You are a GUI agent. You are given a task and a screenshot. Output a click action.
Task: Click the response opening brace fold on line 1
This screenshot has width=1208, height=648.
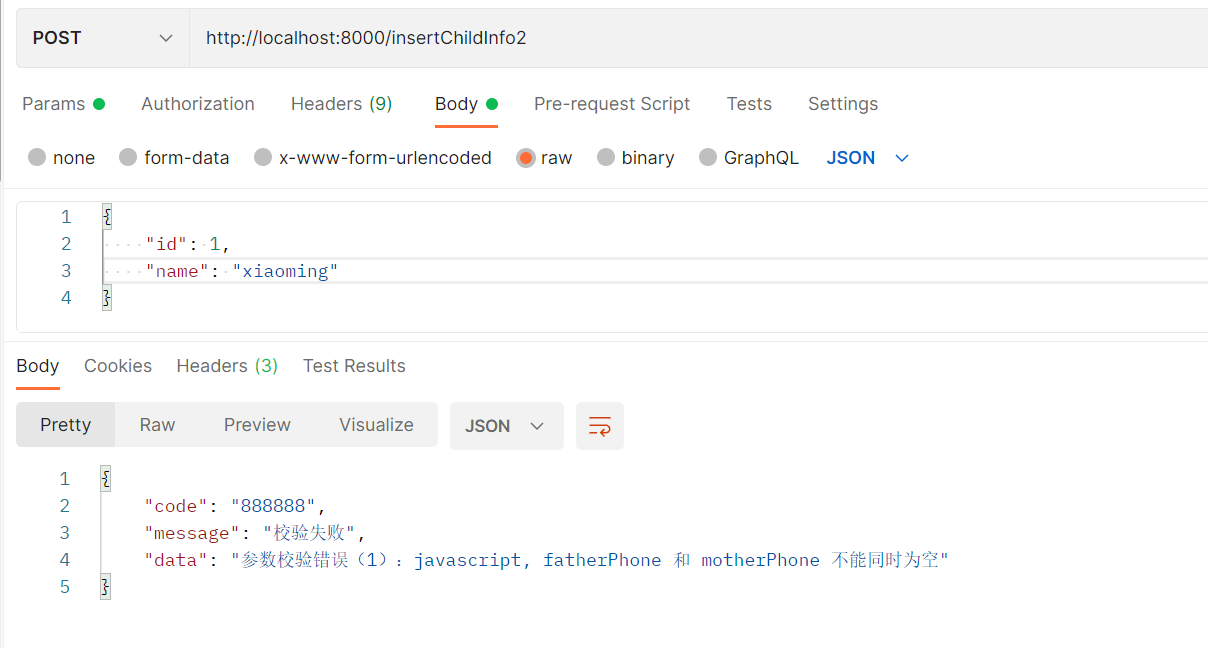click(106, 479)
